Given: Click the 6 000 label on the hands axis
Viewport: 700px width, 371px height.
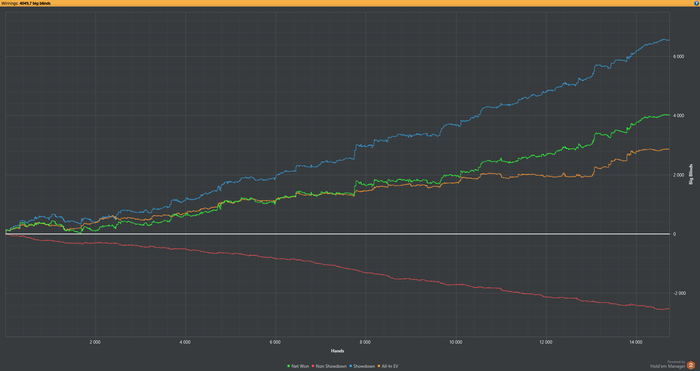Looking at the screenshot, I should coord(275,342).
